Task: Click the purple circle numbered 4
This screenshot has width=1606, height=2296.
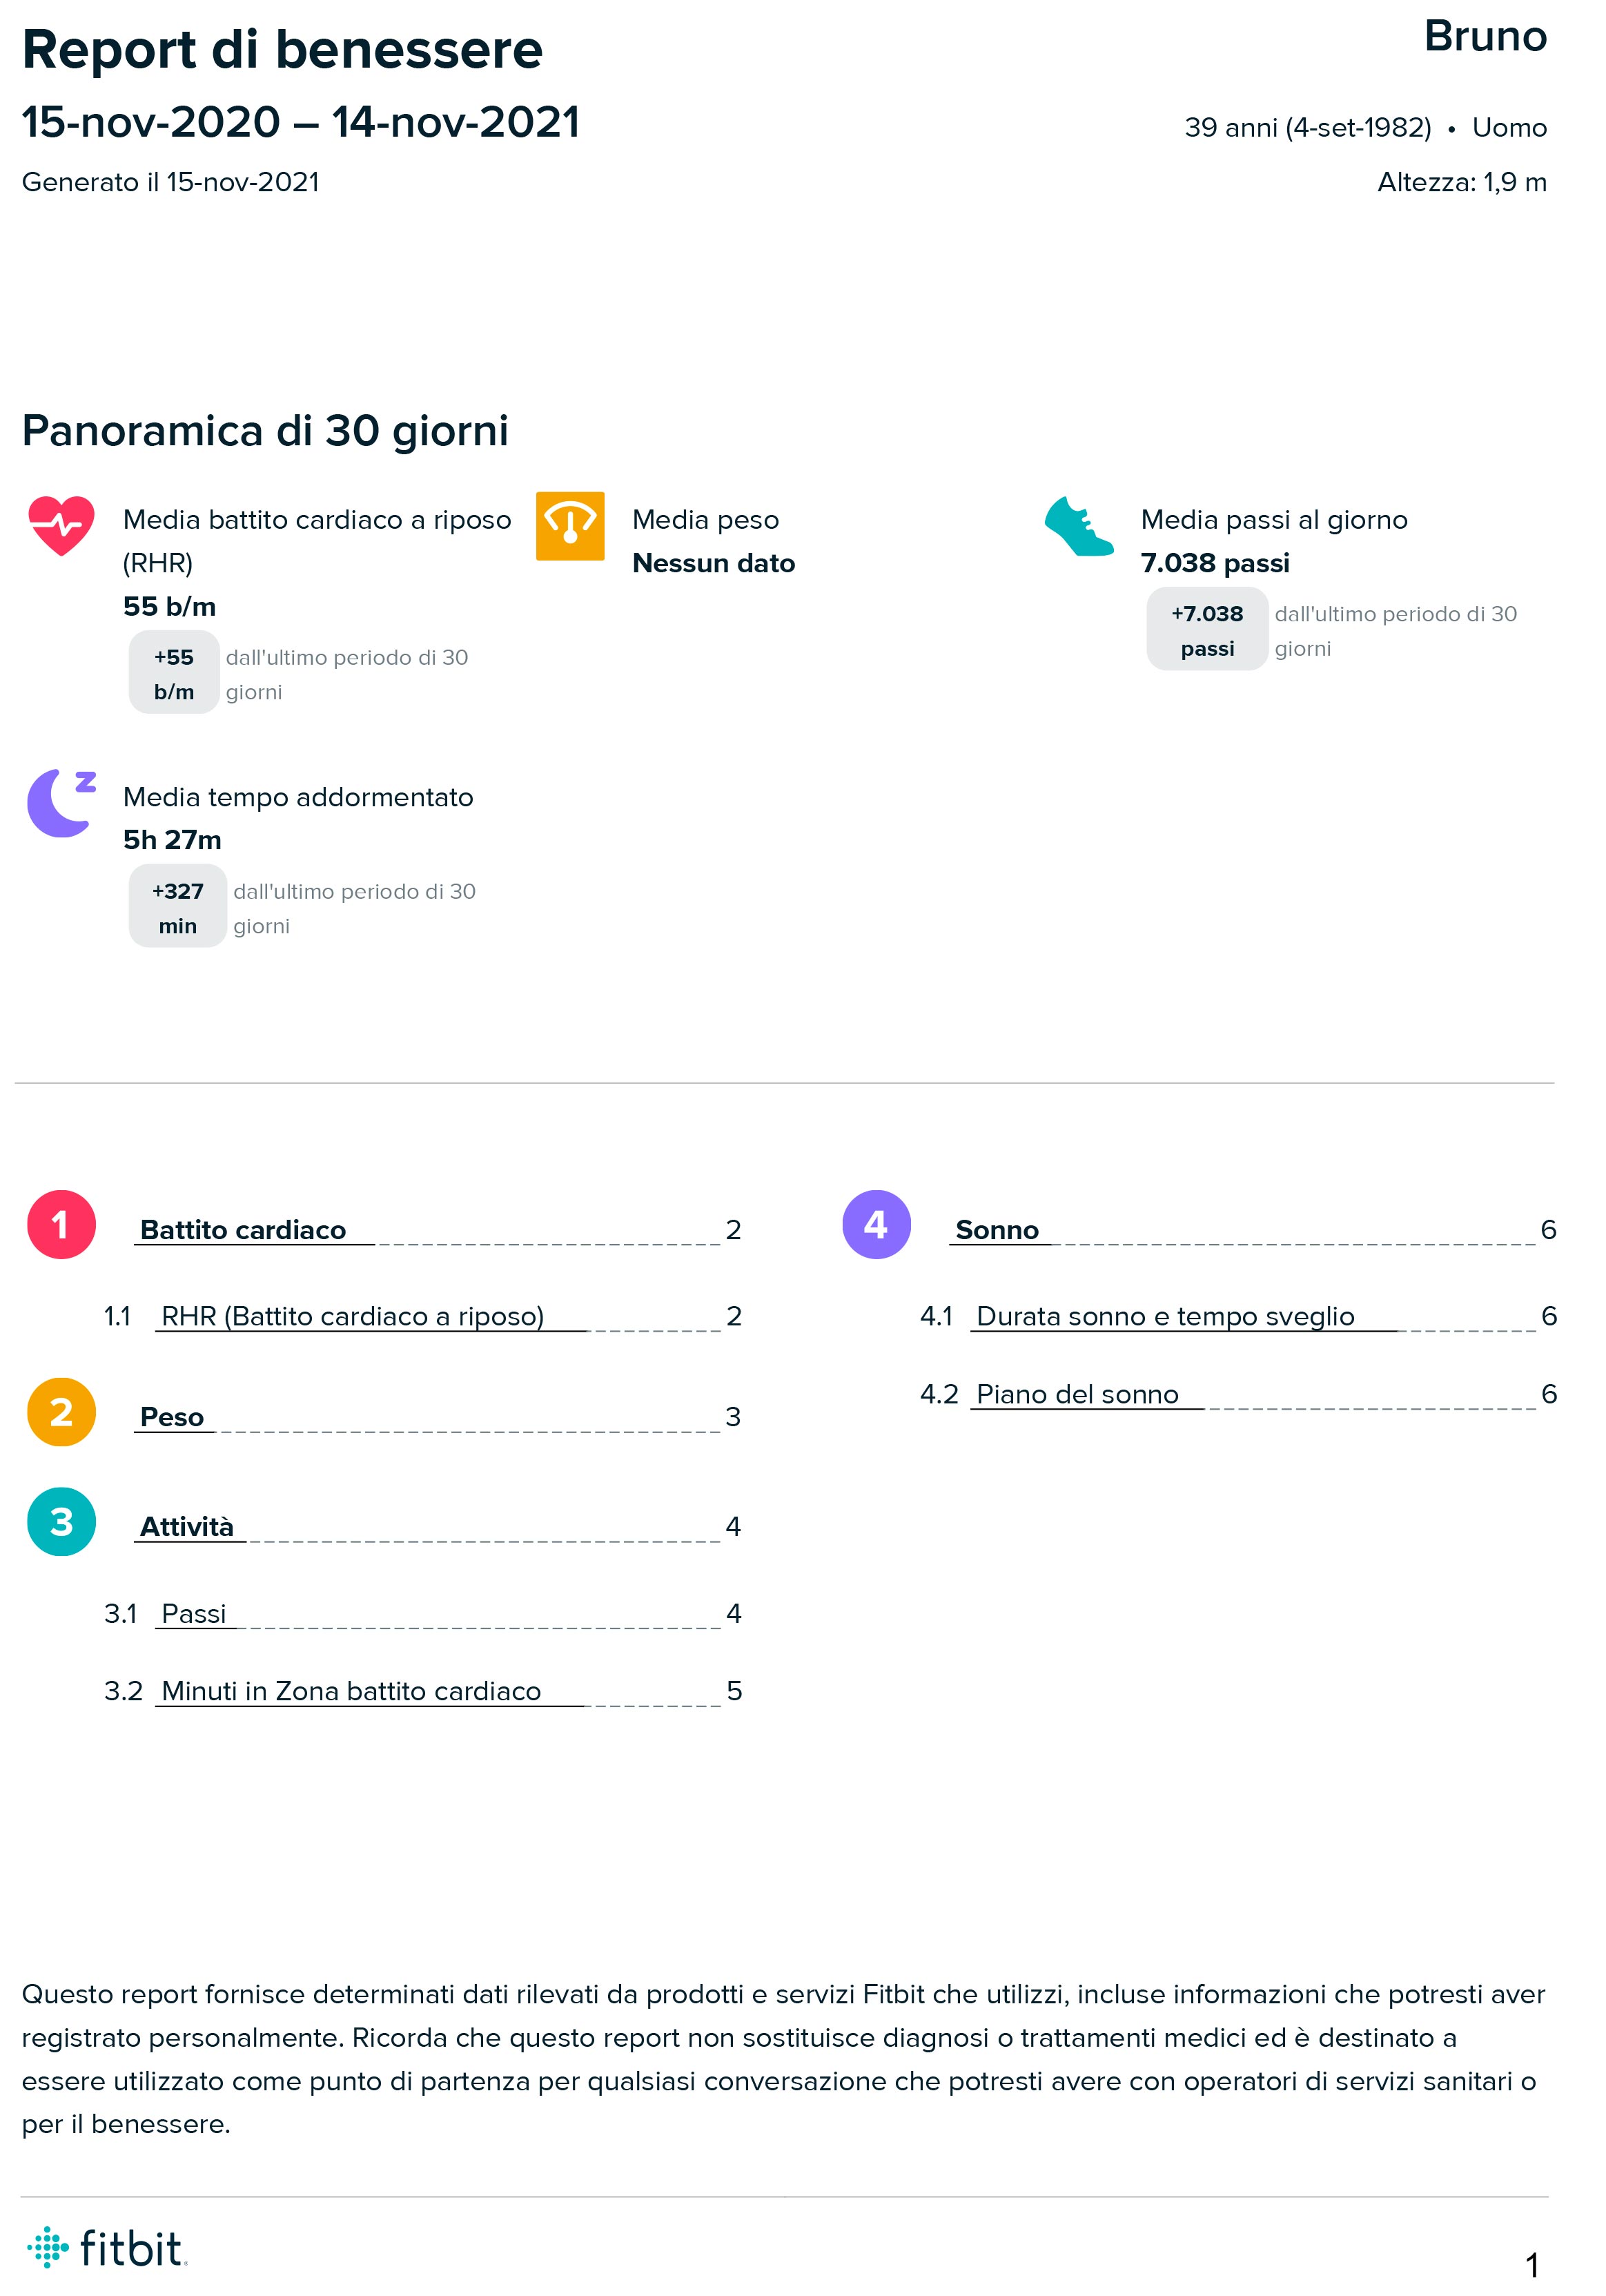Action: pyautogui.click(x=876, y=1225)
